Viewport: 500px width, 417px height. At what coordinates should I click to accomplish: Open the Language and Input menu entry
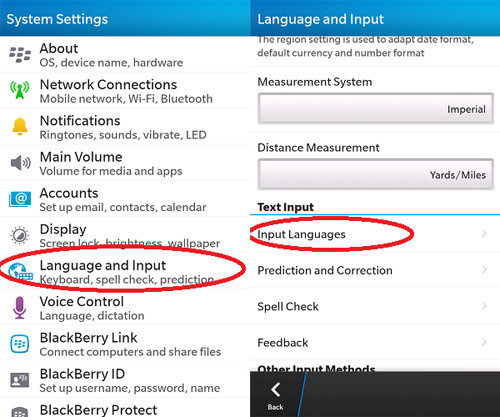point(125,271)
